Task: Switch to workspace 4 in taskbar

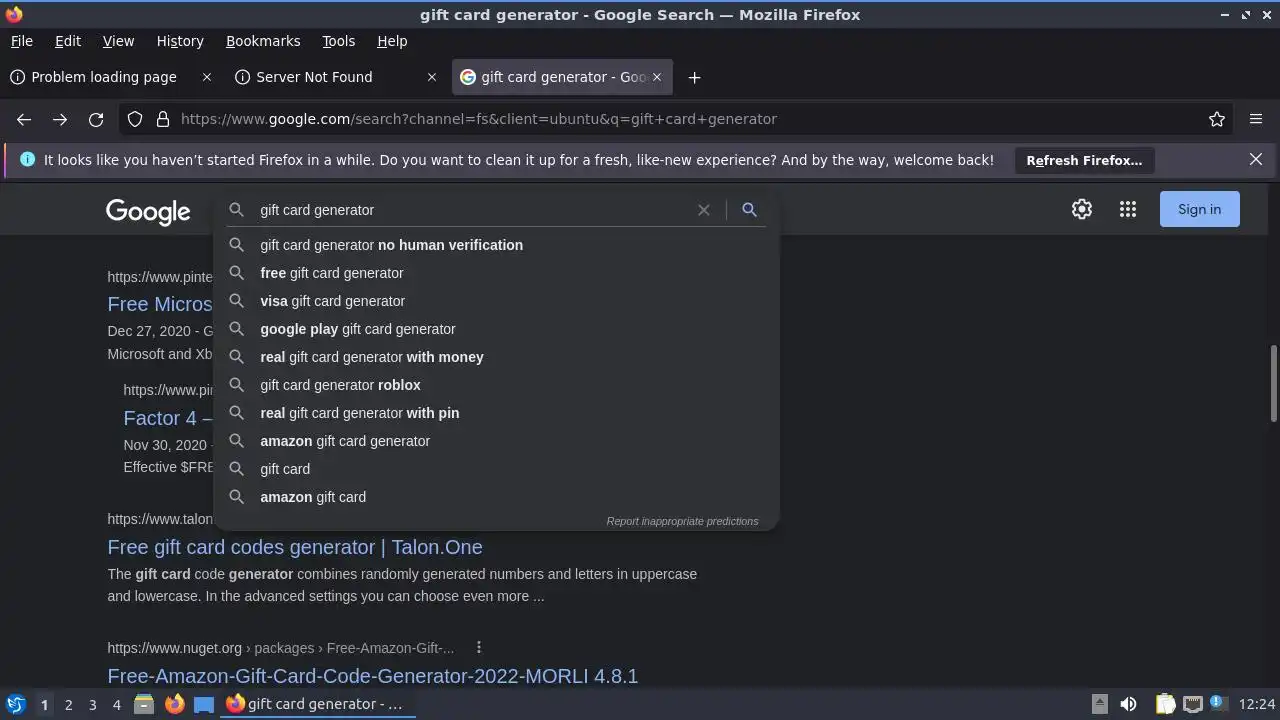Action: pos(116,704)
